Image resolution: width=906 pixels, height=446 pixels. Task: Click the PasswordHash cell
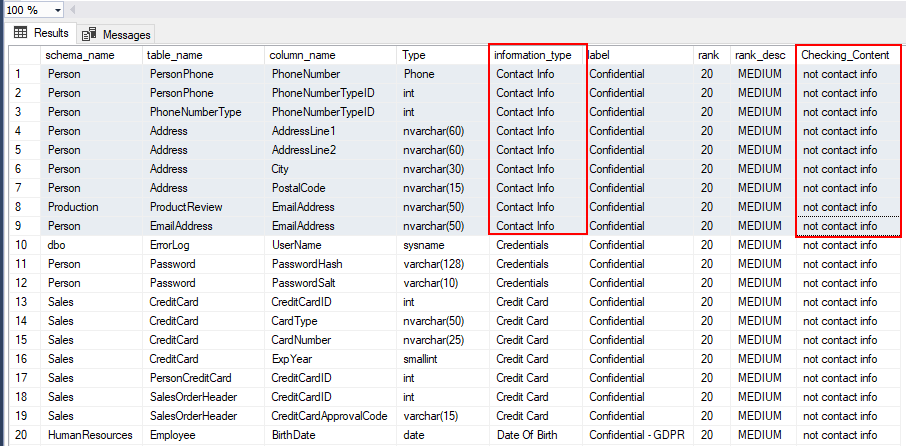tap(331, 264)
